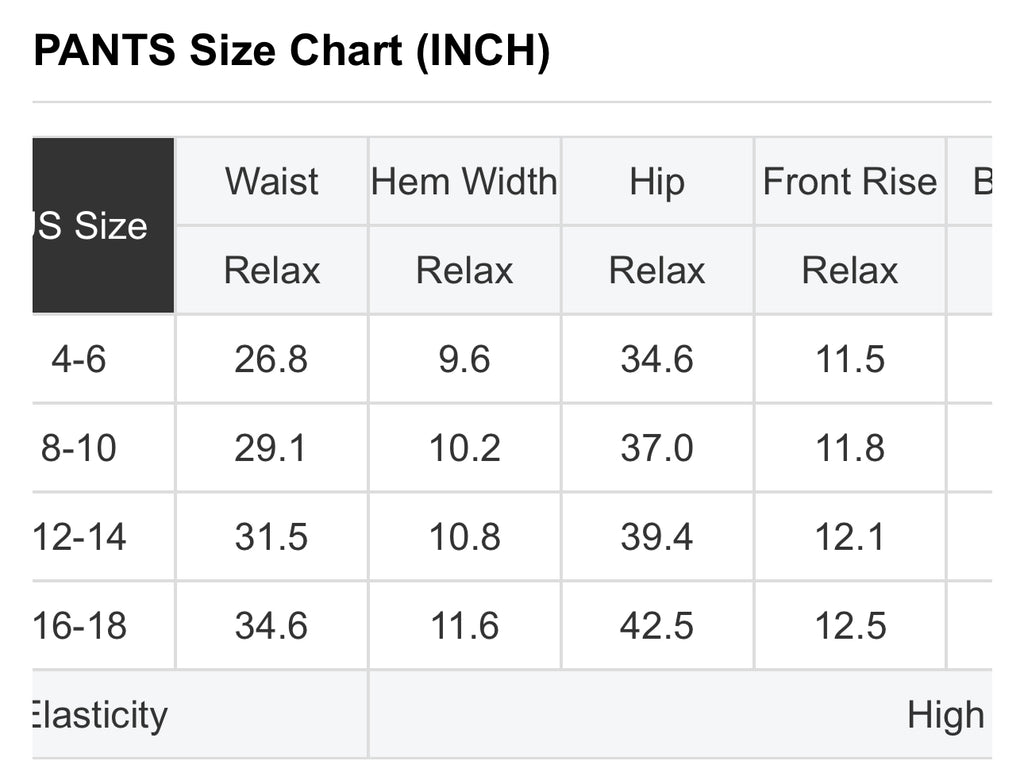This screenshot has height=780, width=1024.
Task: Click hem width value 10.2
Action: click(x=464, y=448)
